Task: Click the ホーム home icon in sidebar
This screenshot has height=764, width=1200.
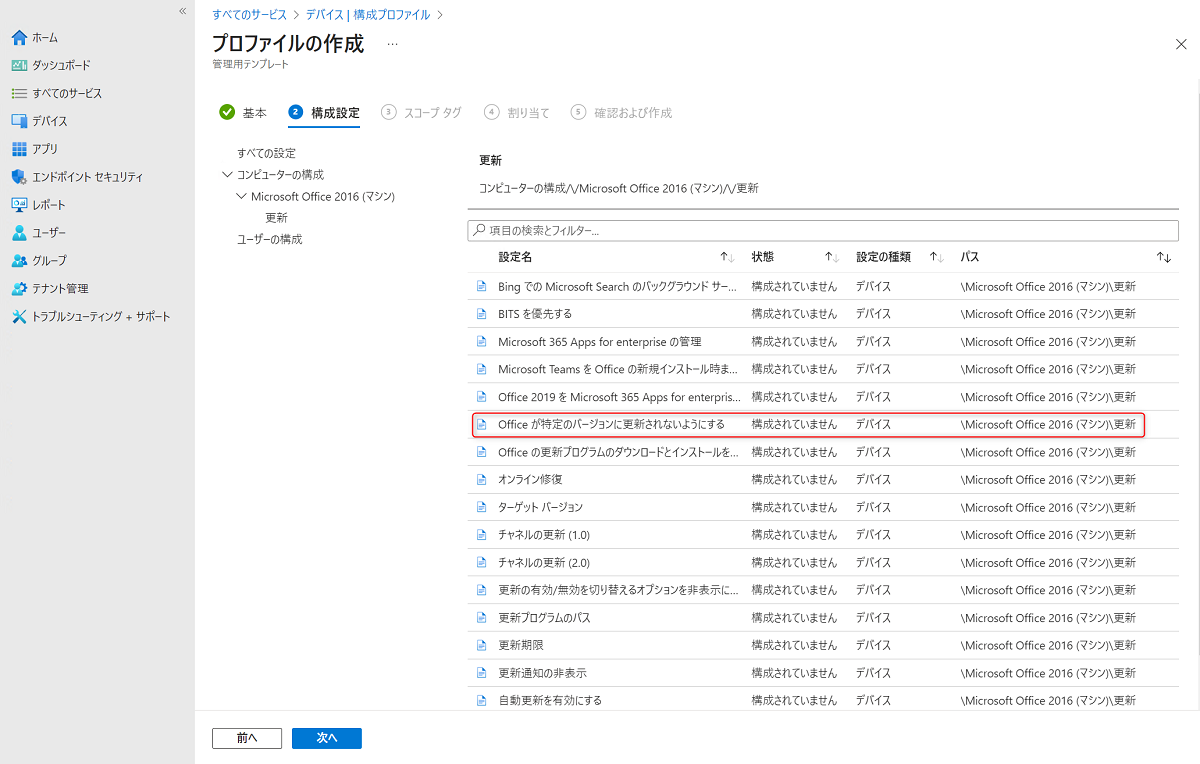Action: tap(19, 38)
